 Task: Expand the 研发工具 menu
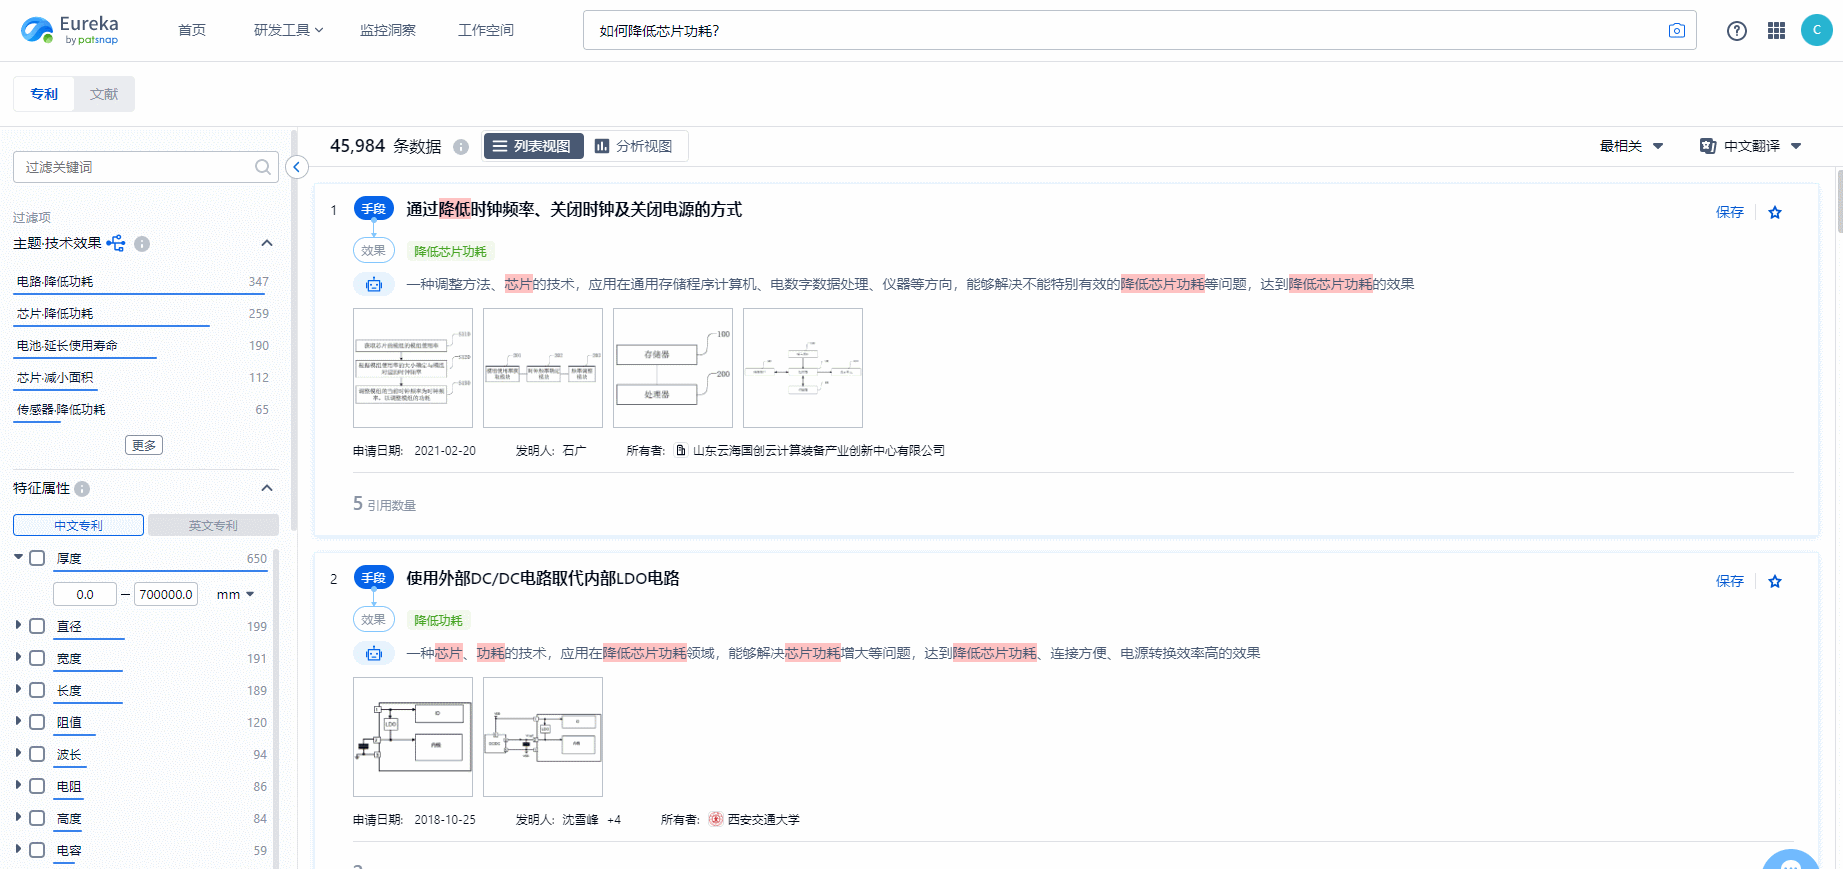pyautogui.click(x=288, y=30)
